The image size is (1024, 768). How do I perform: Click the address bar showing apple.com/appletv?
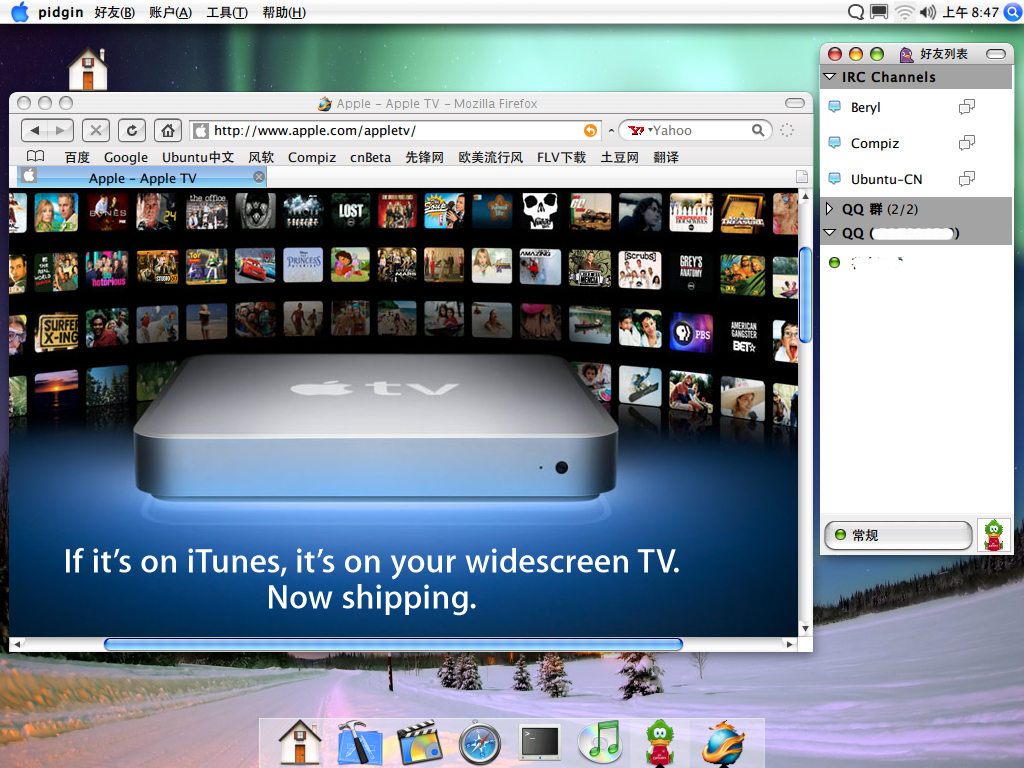(x=395, y=131)
